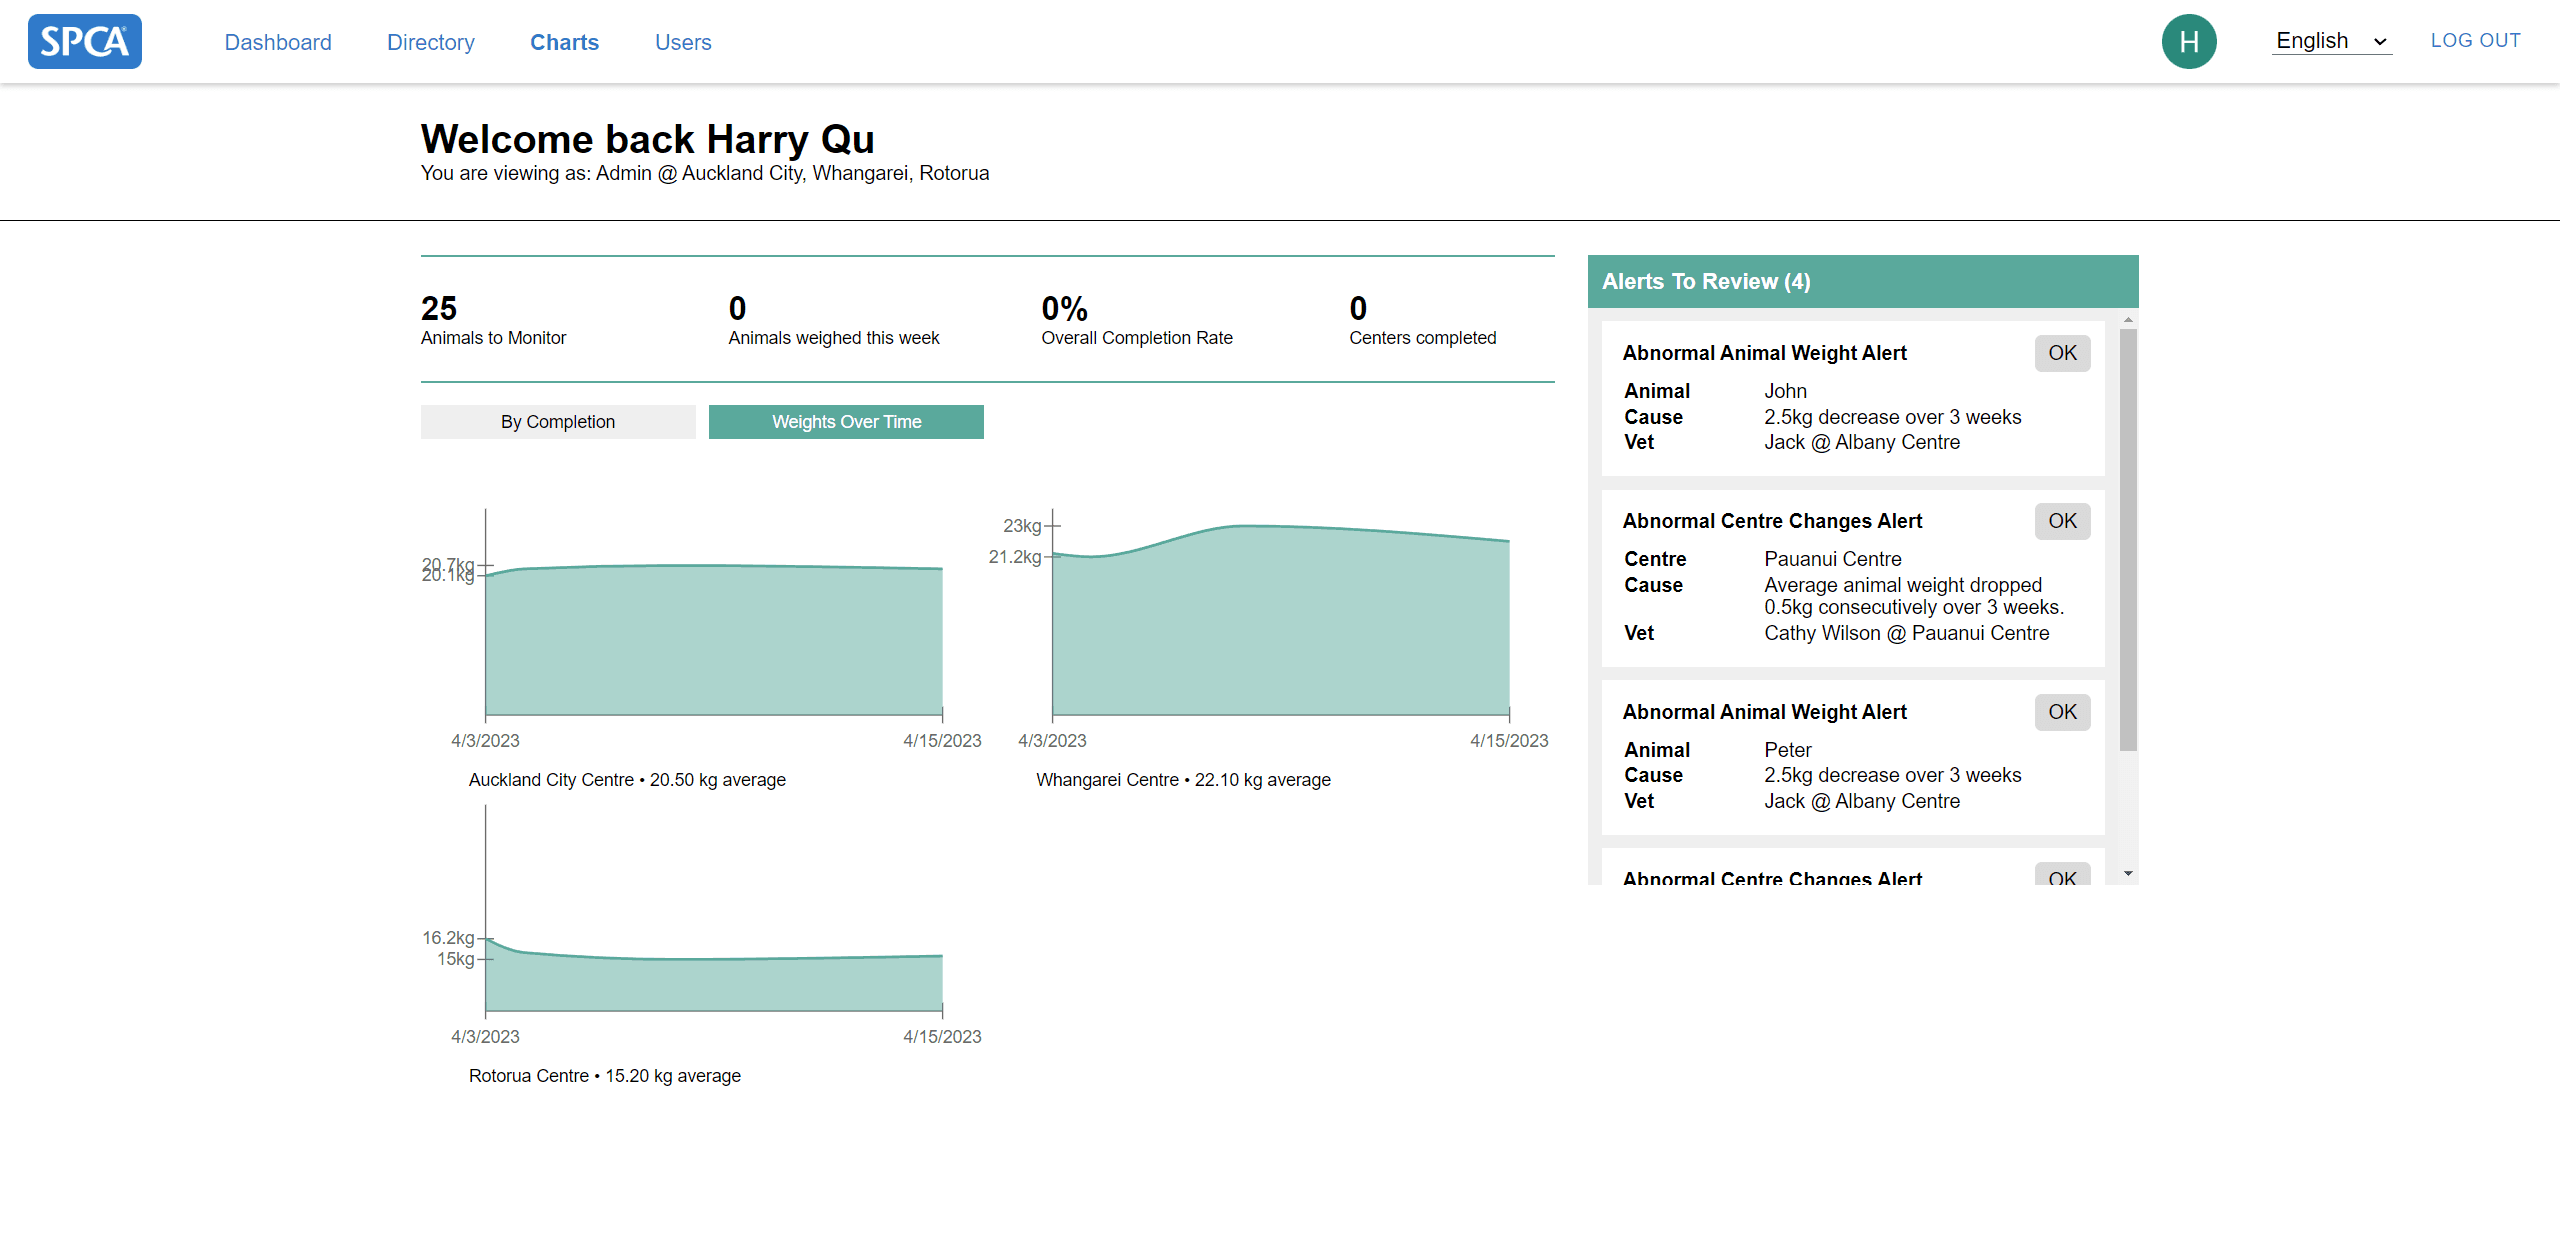
Task: Dismiss the Pauanui Centre Changes Alert
Action: (x=2062, y=521)
